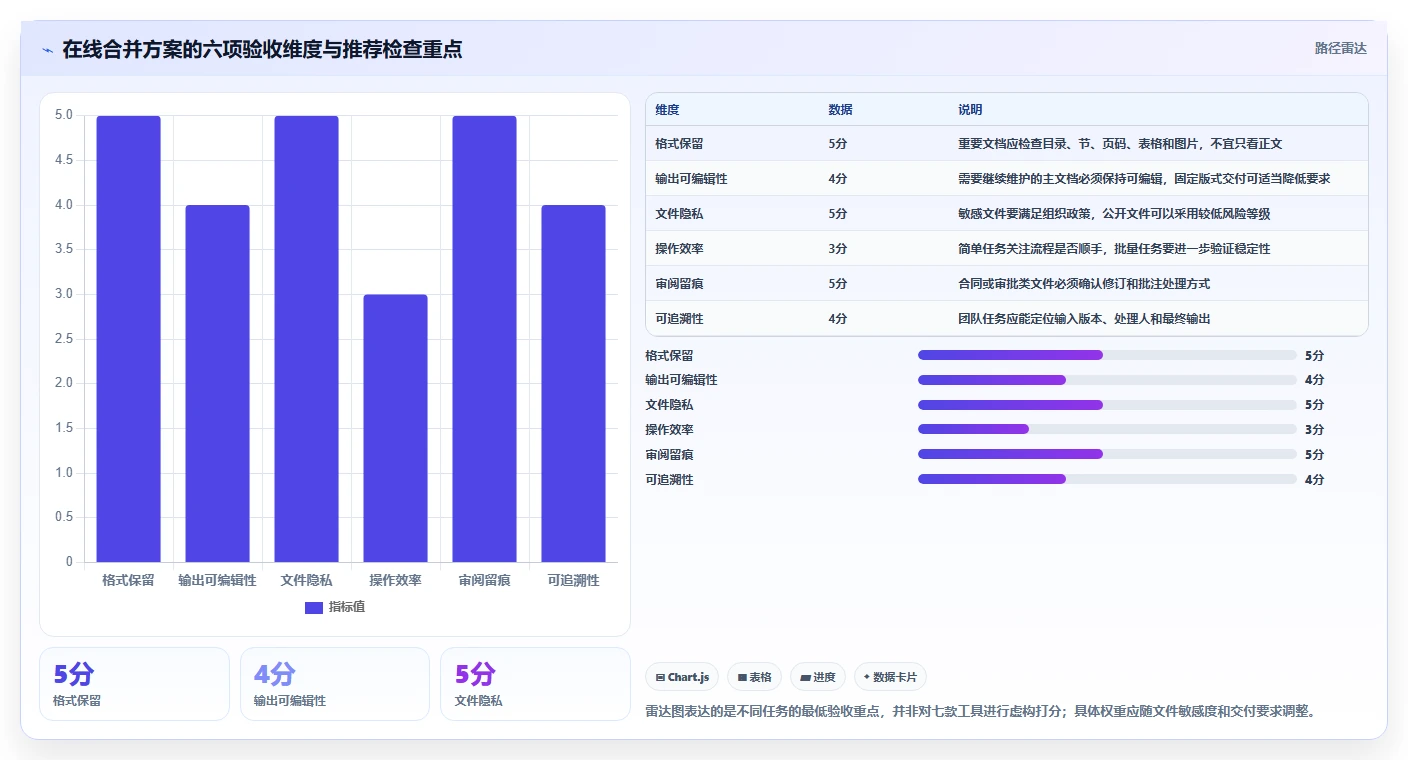Select the 审阅留痕 table row label
Image resolution: width=1408 pixels, height=760 pixels.
point(679,284)
